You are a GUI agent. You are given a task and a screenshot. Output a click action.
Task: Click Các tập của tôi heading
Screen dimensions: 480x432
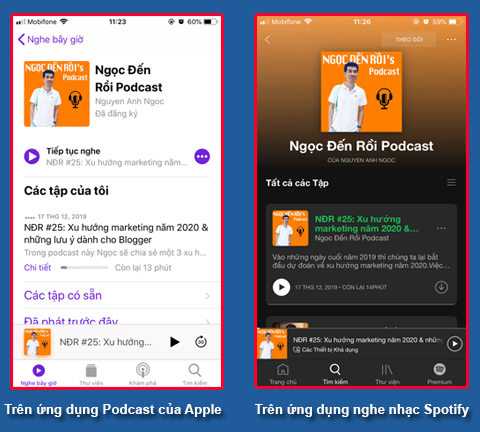point(66,191)
